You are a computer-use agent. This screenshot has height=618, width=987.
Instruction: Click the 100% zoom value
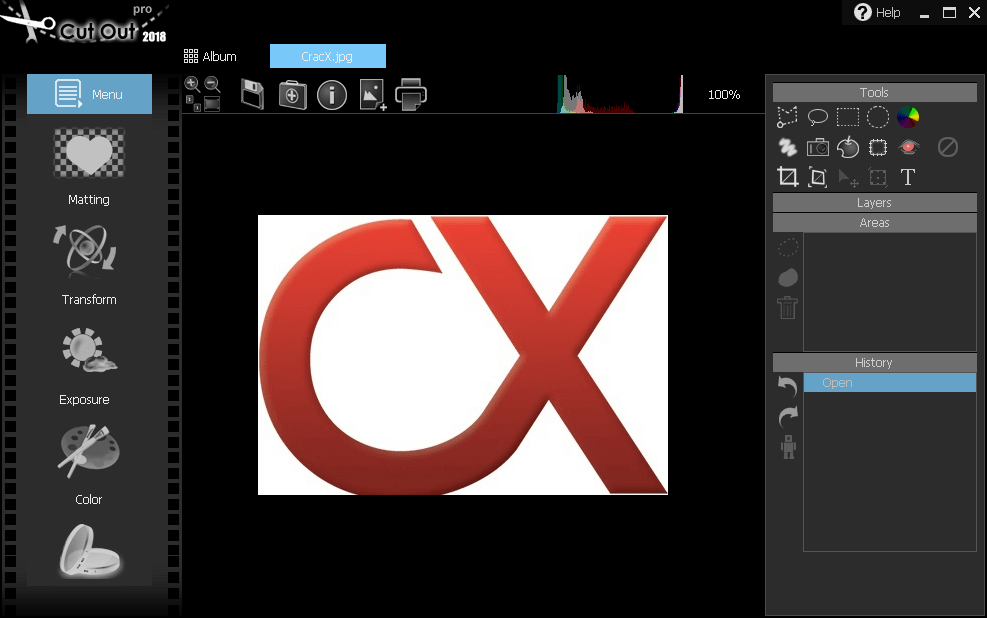pos(724,94)
